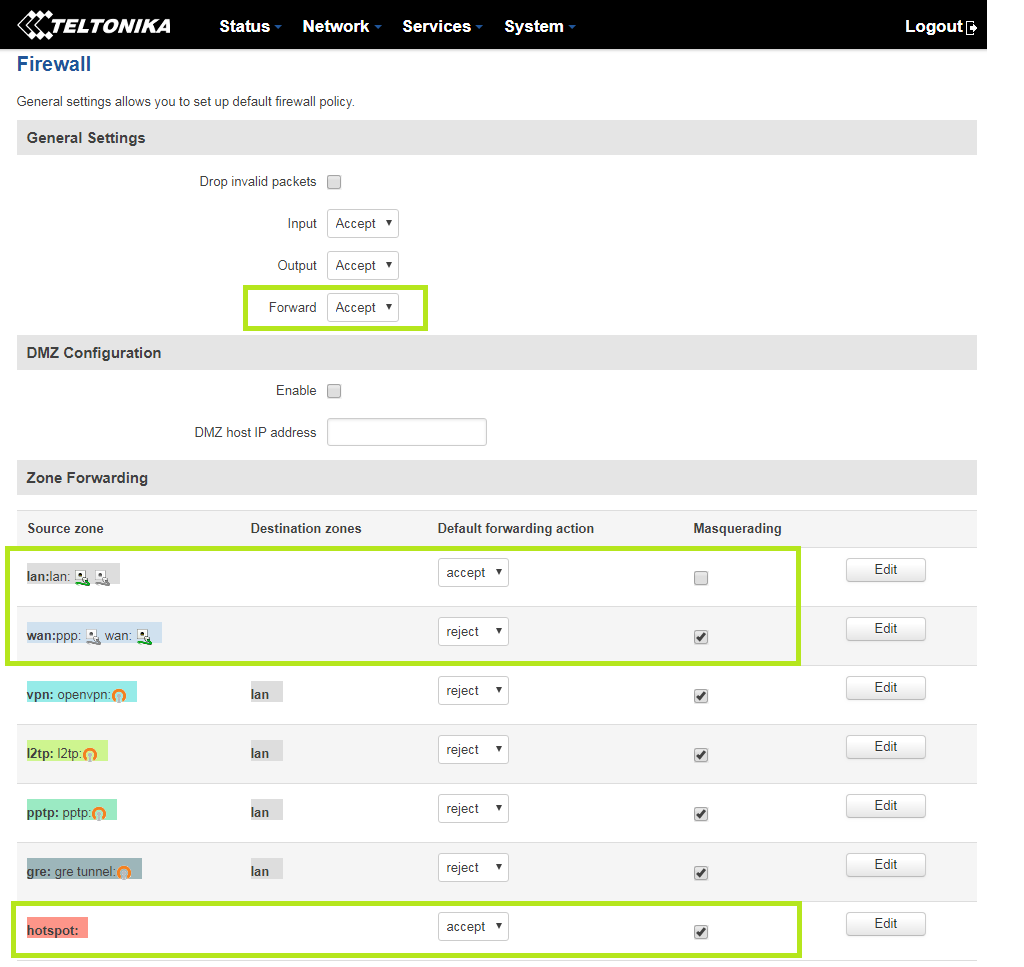Click the l2tp tunnel icon
The width and height of the screenshot is (1024, 967).
pyautogui.click(x=90, y=754)
